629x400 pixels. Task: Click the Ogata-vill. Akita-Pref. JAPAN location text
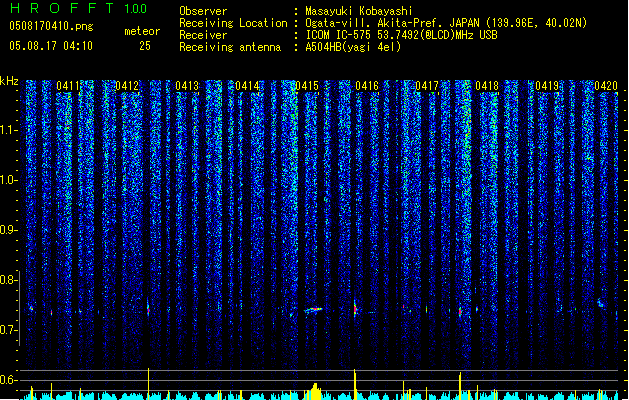[393, 23]
